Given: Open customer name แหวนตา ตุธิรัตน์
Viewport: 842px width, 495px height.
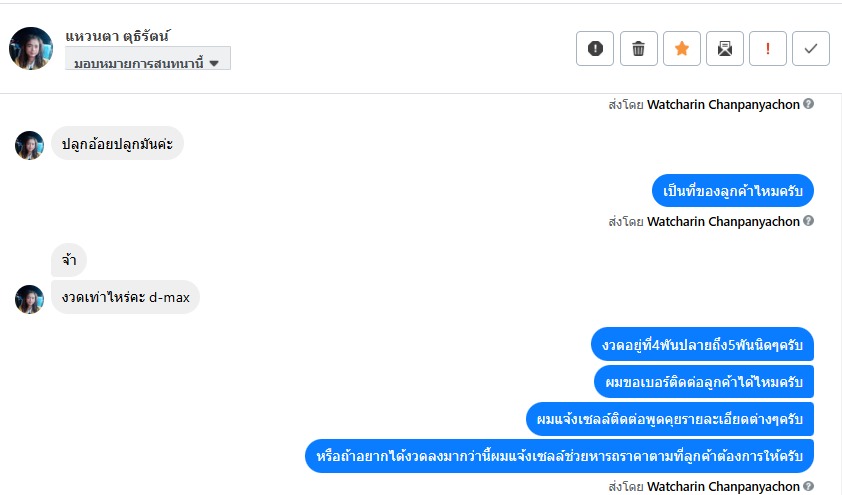Looking at the screenshot, I should tap(118, 36).
